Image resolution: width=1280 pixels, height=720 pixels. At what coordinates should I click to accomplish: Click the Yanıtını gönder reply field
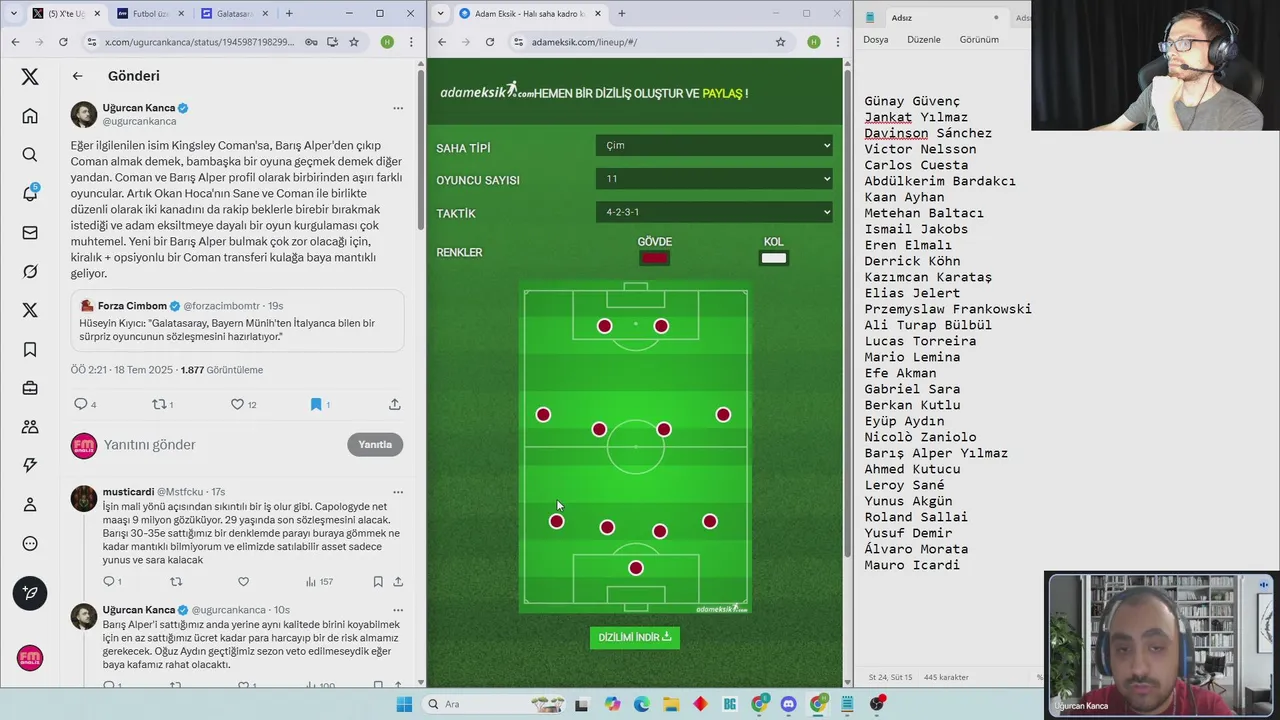tap(220, 445)
